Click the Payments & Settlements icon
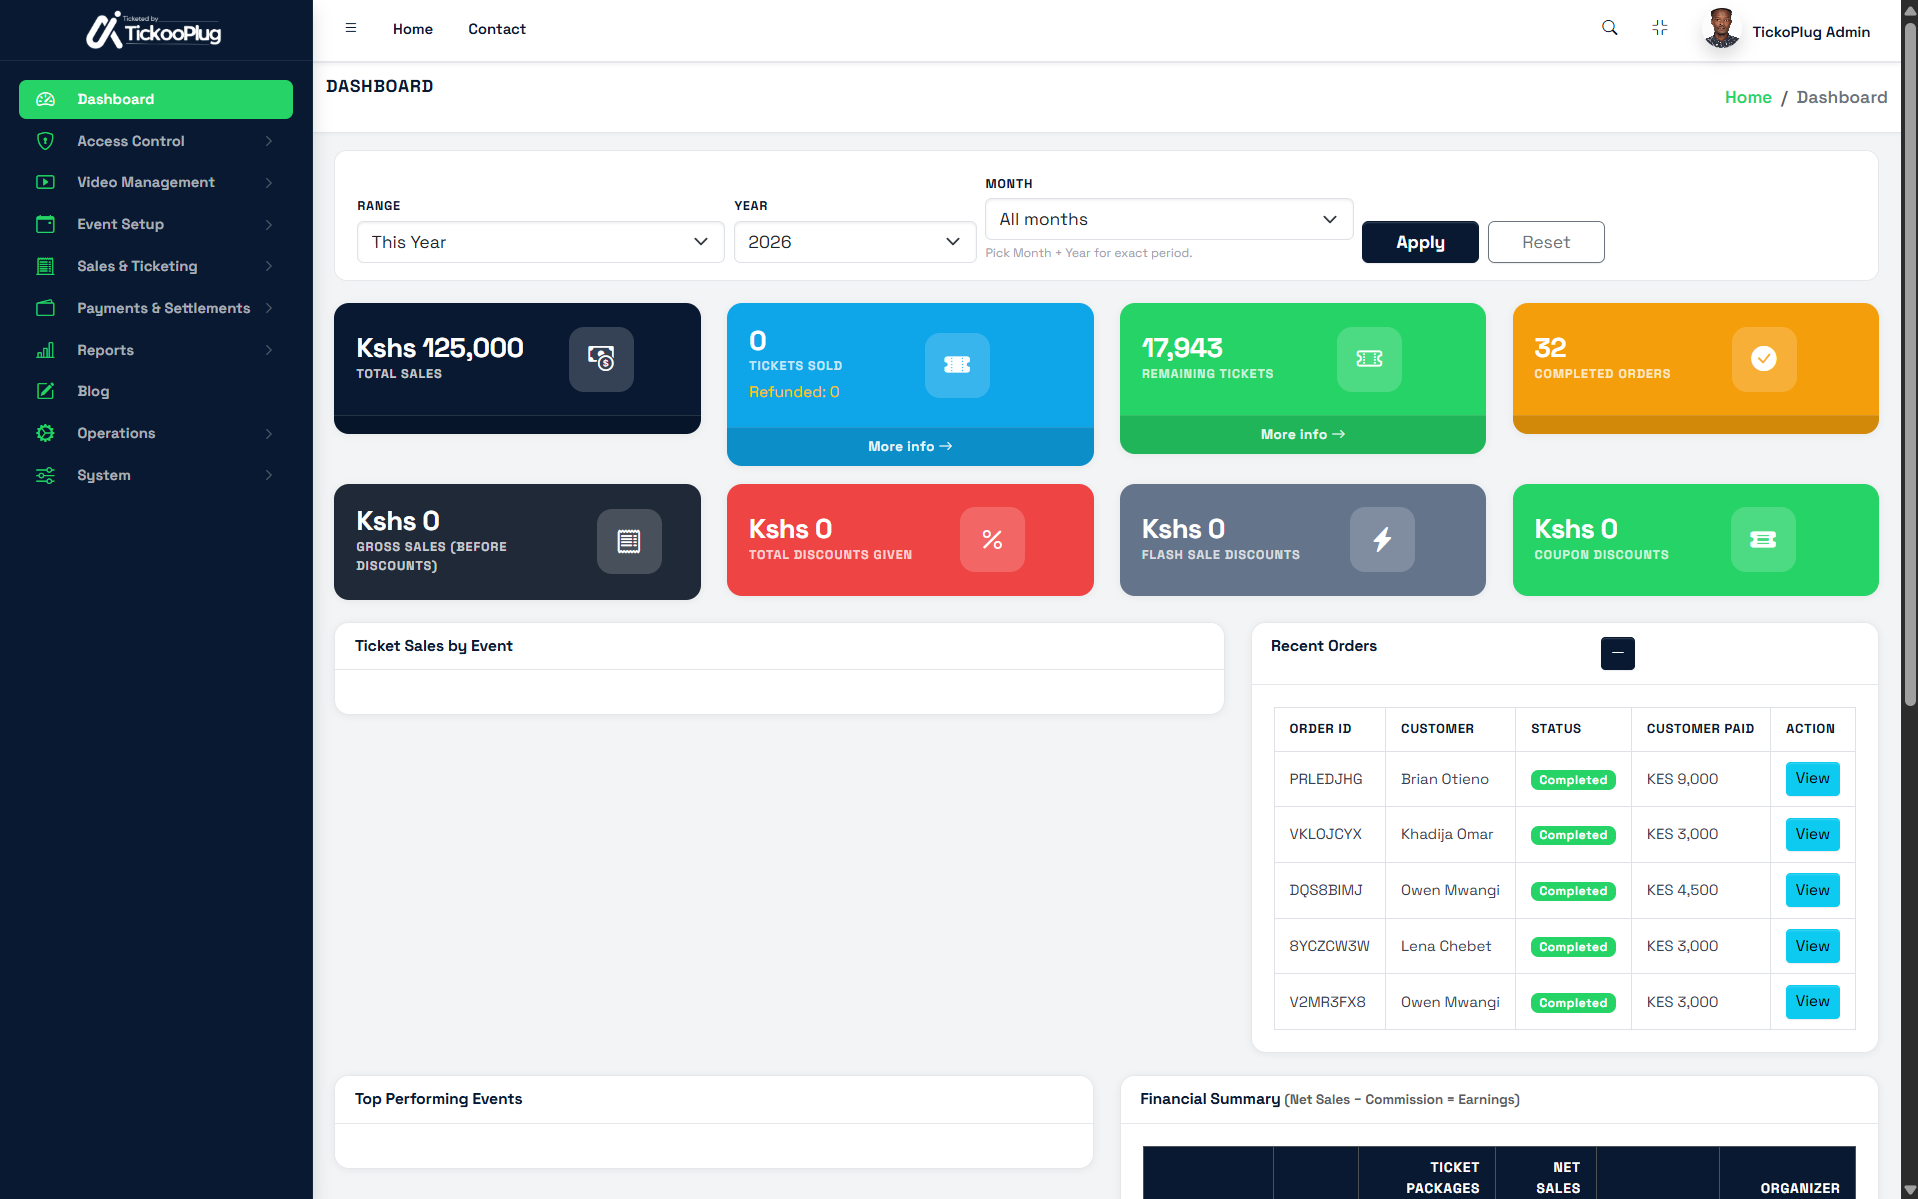This screenshot has height=1199, width=1918. 45,308
